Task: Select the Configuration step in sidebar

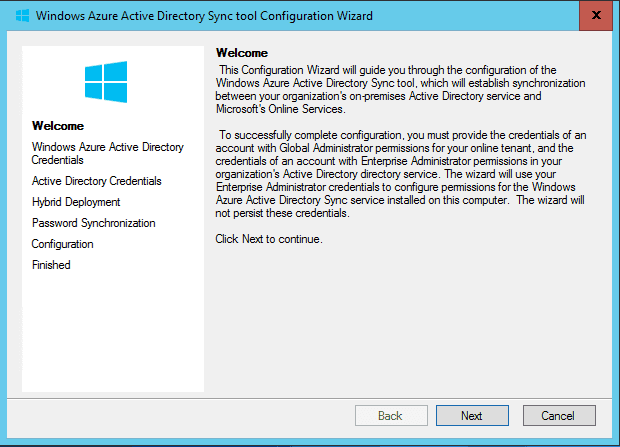Action: tap(62, 244)
